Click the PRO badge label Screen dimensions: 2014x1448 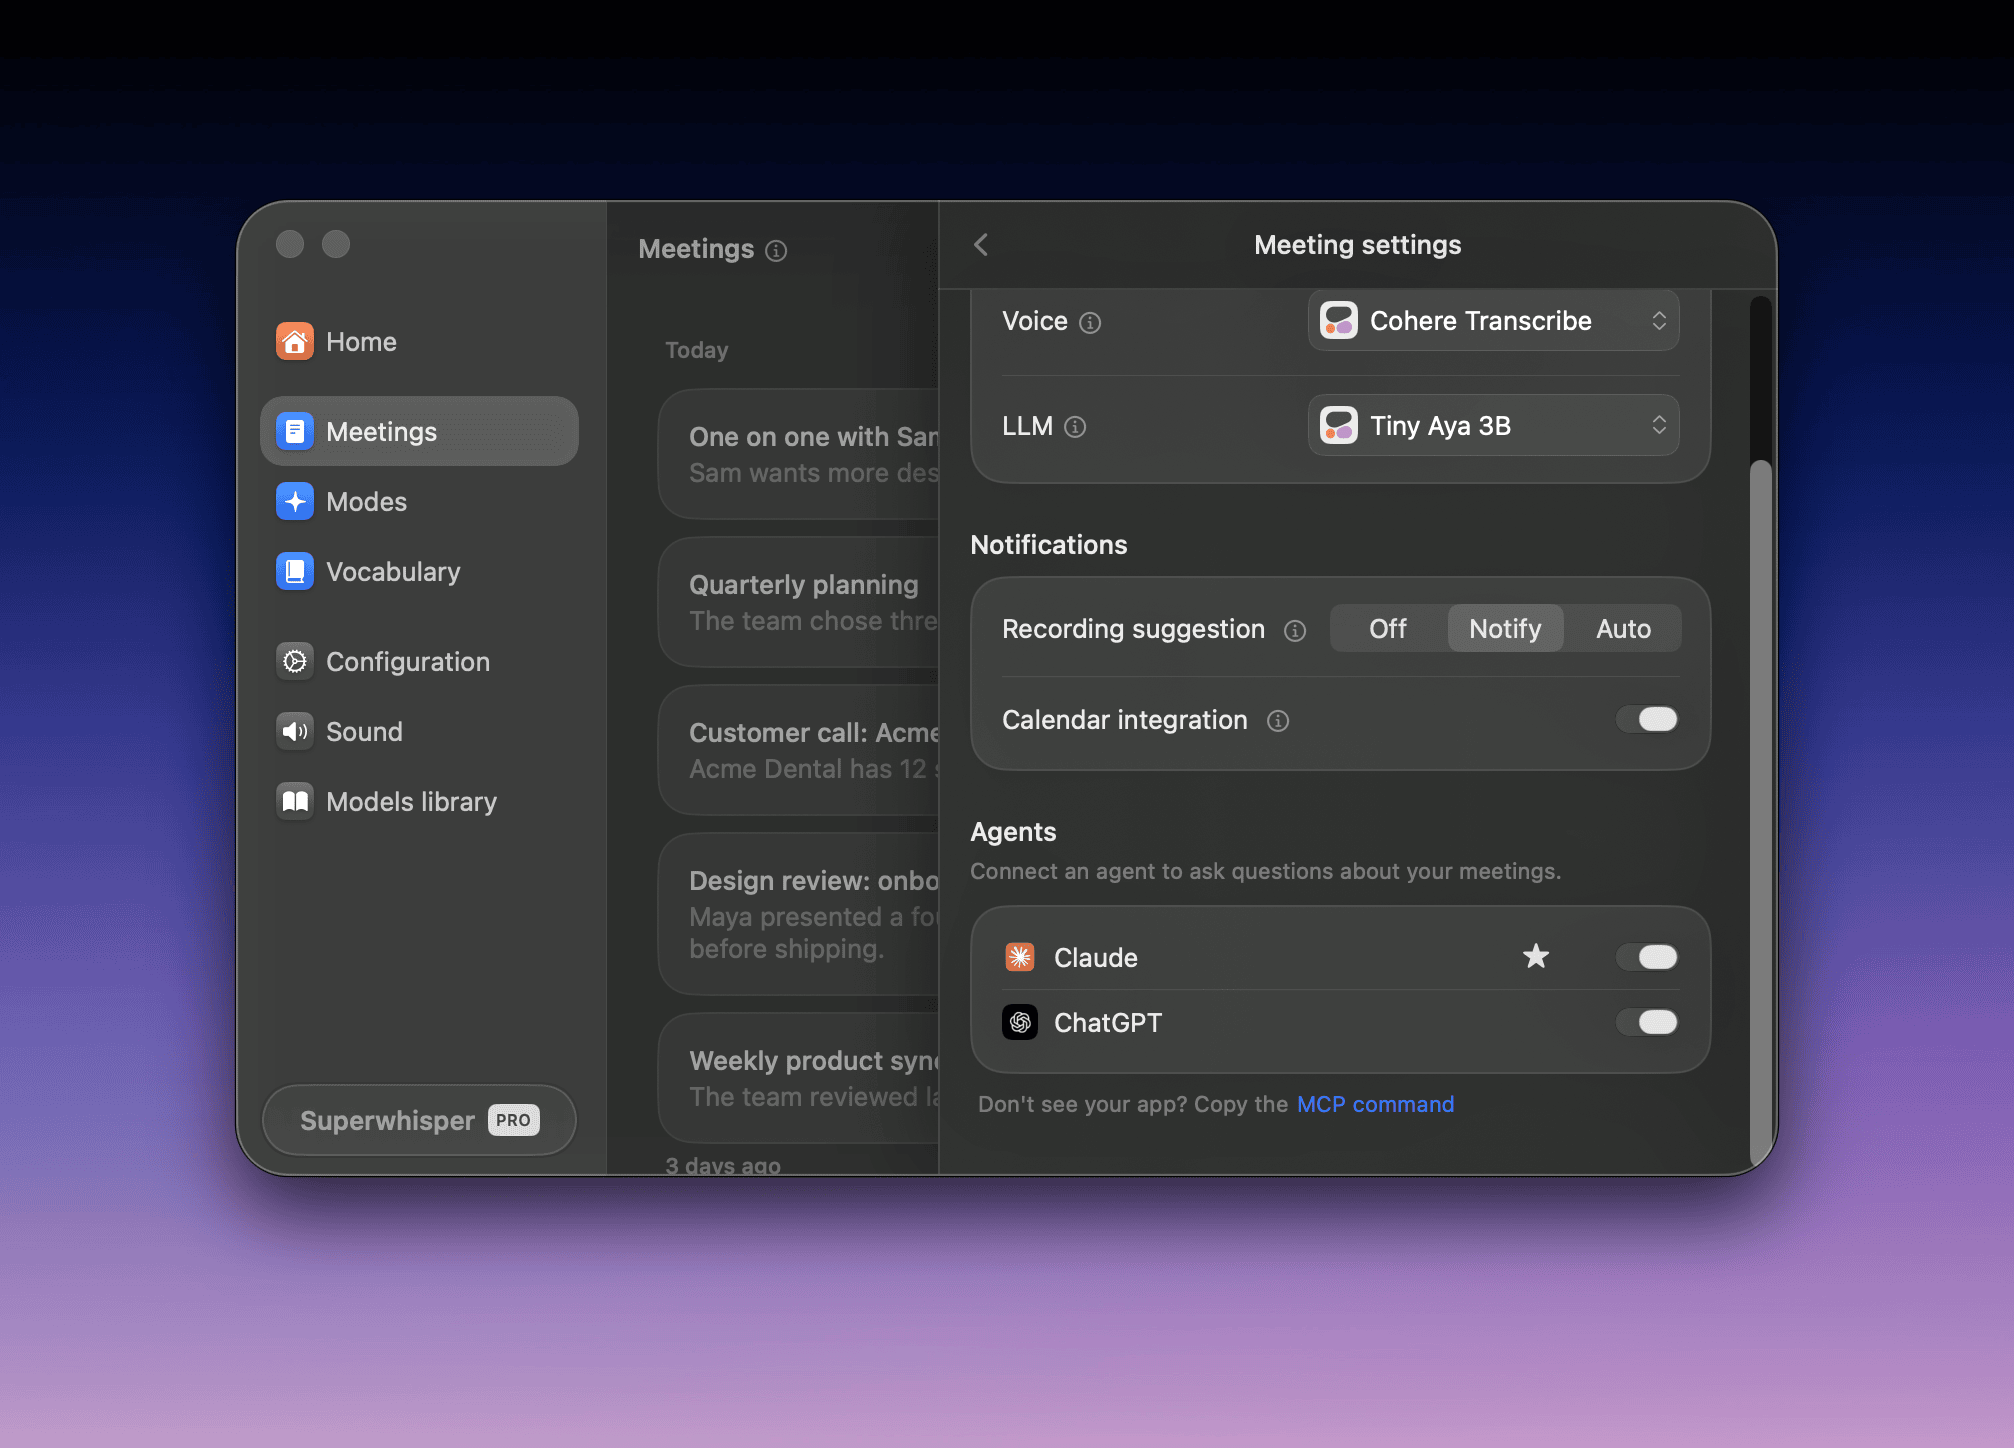(513, 1120)
